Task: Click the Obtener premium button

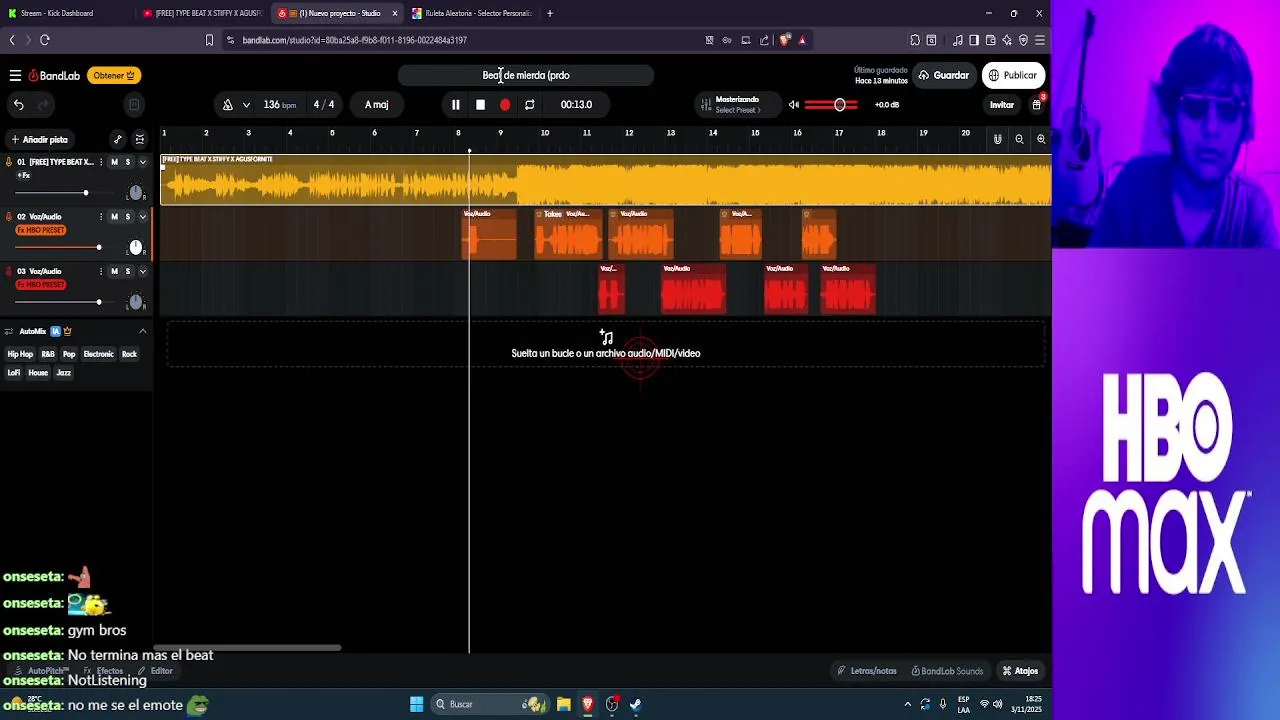Action: click(114, 75)
